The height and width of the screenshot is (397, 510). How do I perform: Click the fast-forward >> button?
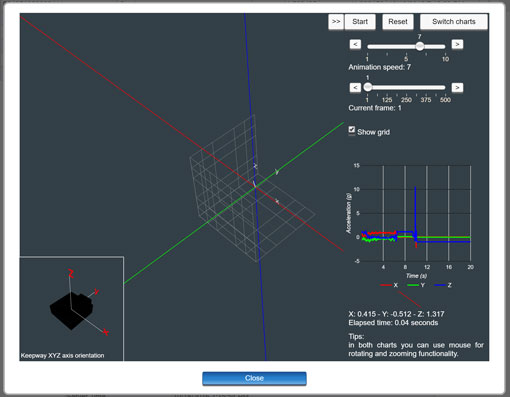point(336,22)
